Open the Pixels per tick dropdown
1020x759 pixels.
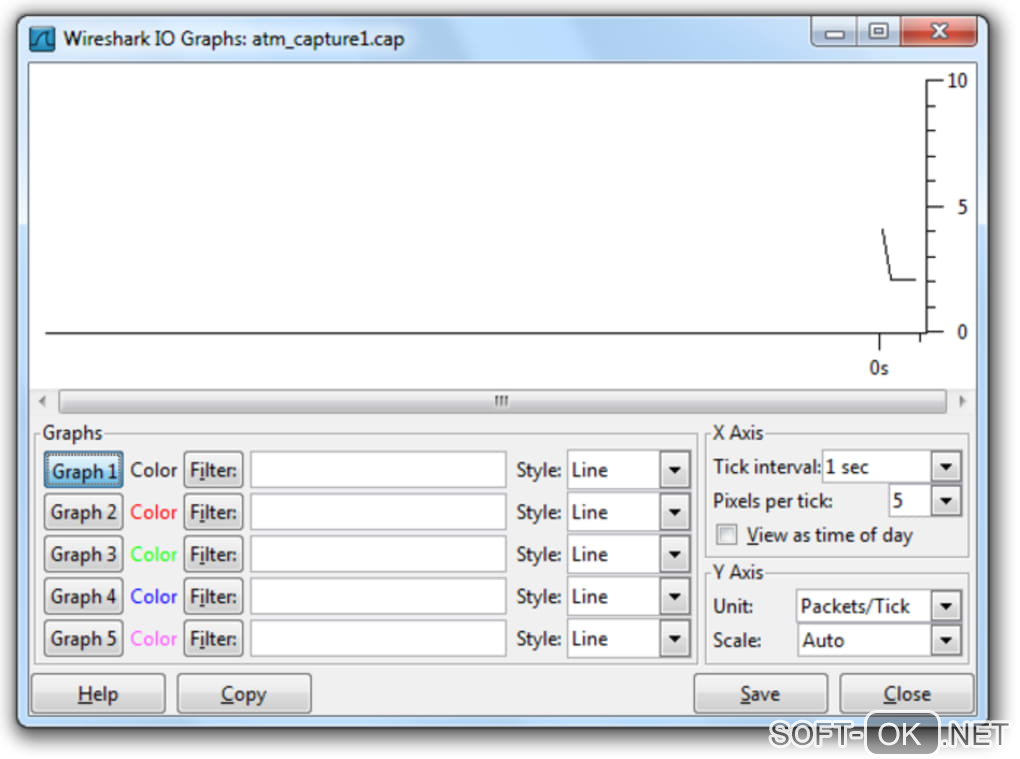(946, 500)
